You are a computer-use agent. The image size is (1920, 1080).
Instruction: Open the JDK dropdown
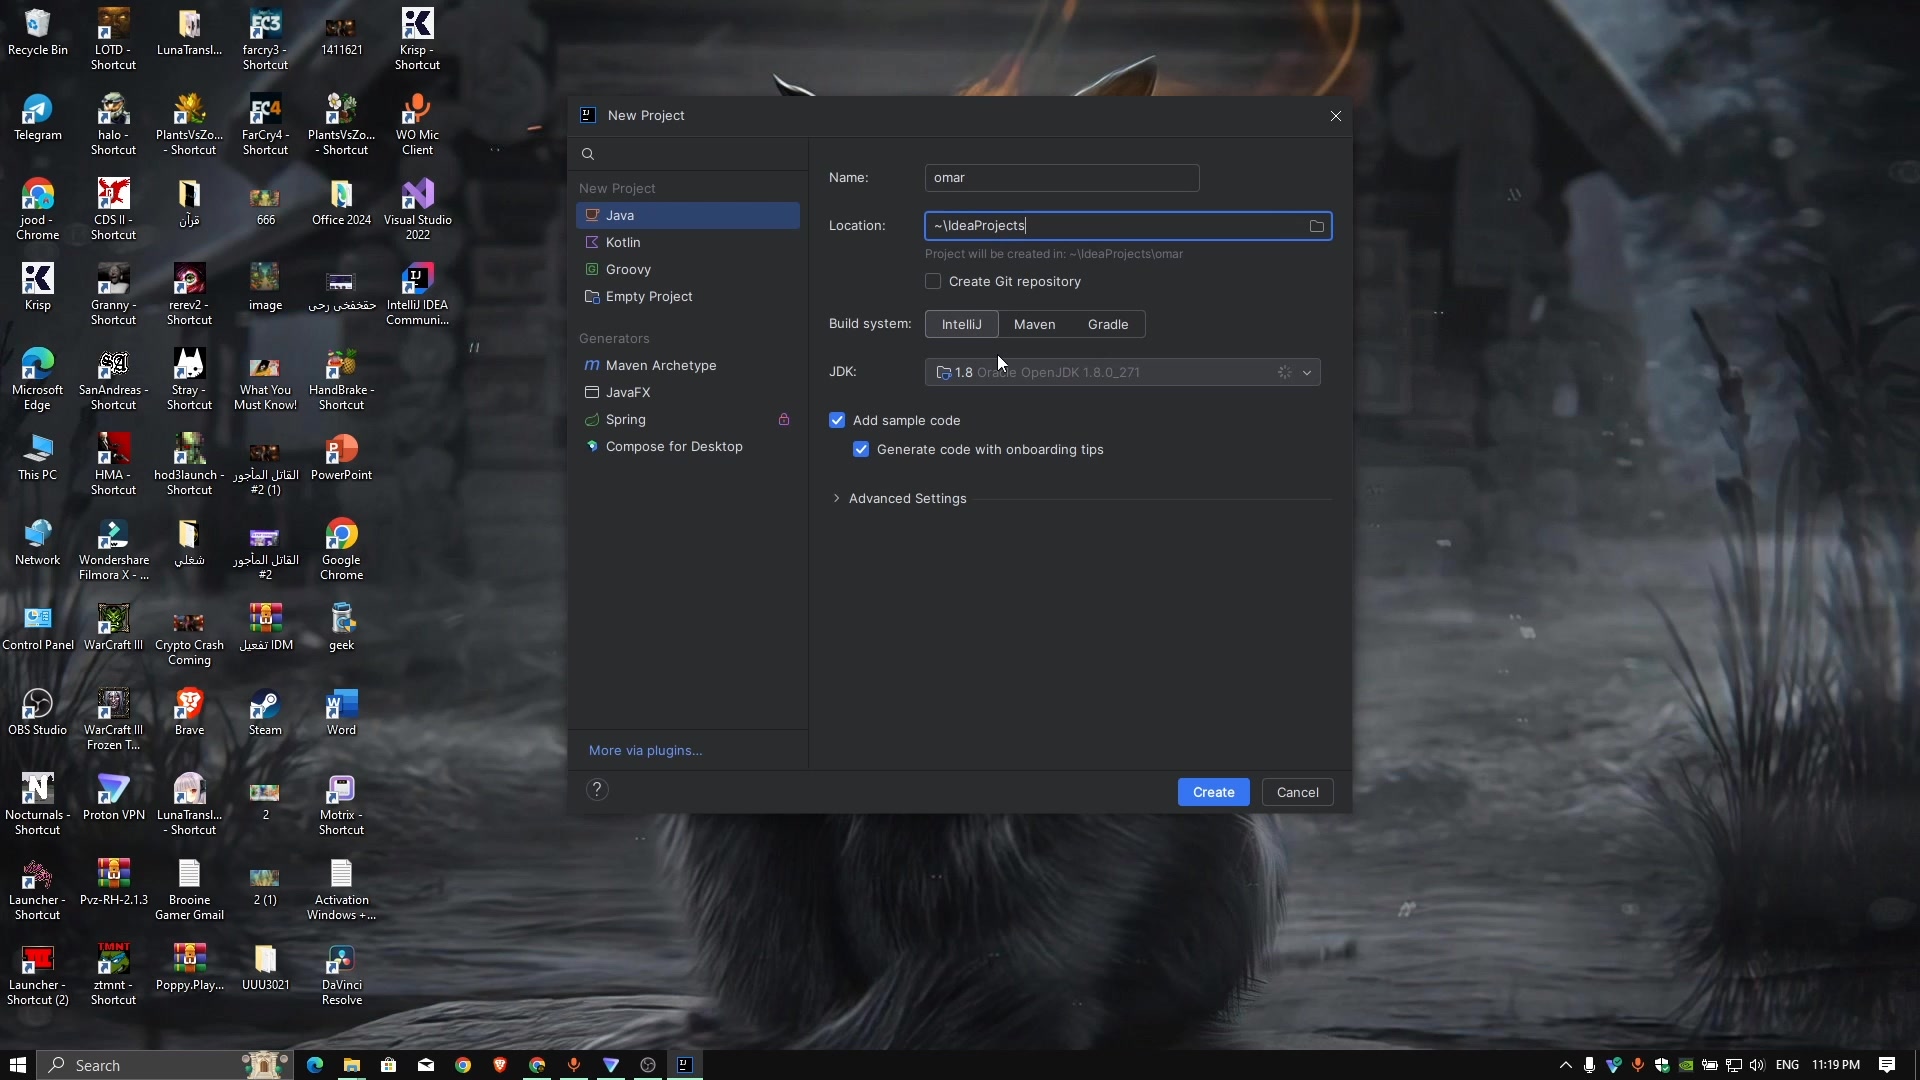click(1122, 372)
